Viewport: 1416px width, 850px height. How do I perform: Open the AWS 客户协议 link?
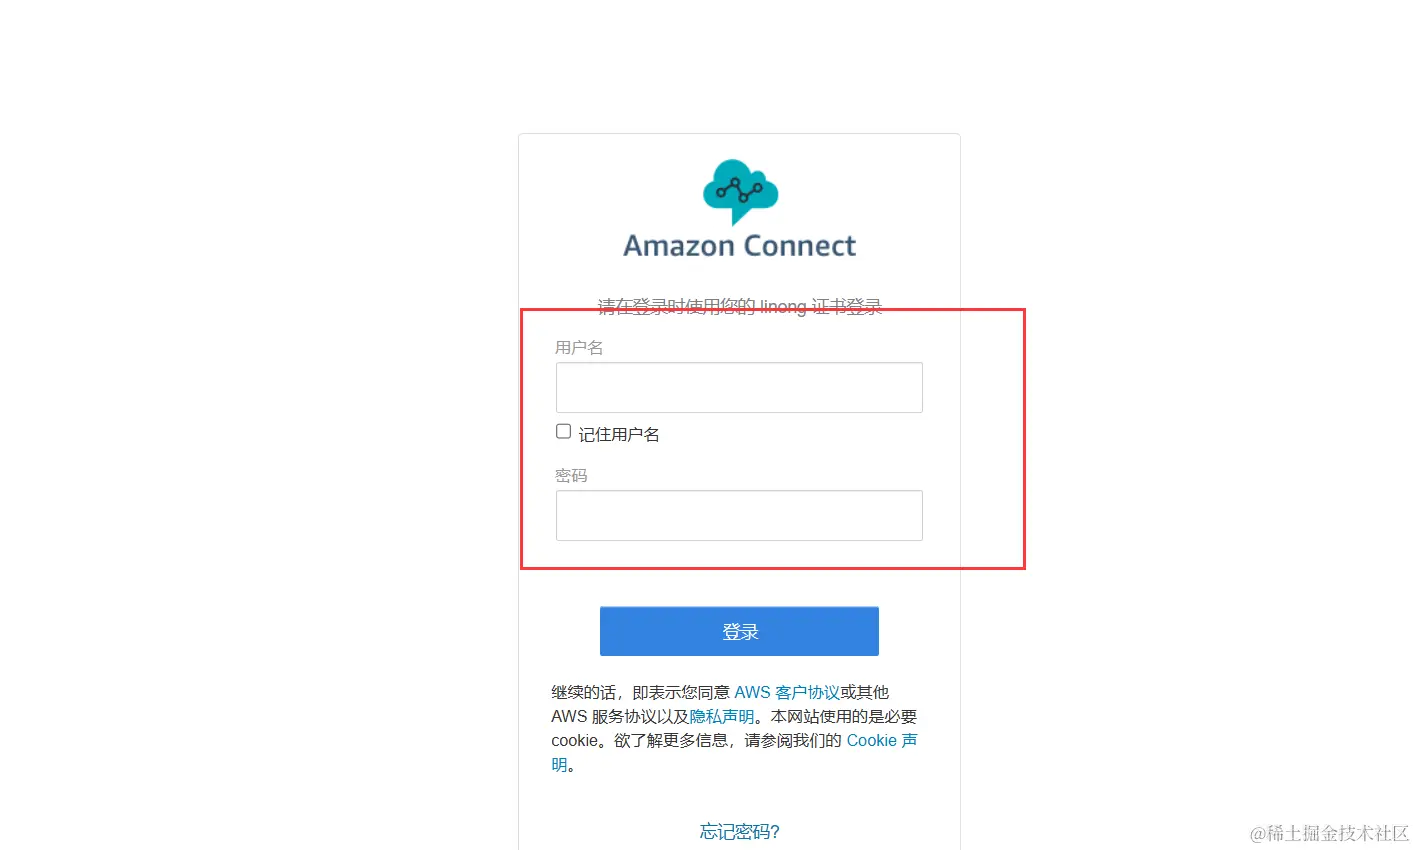click(787, 692)
